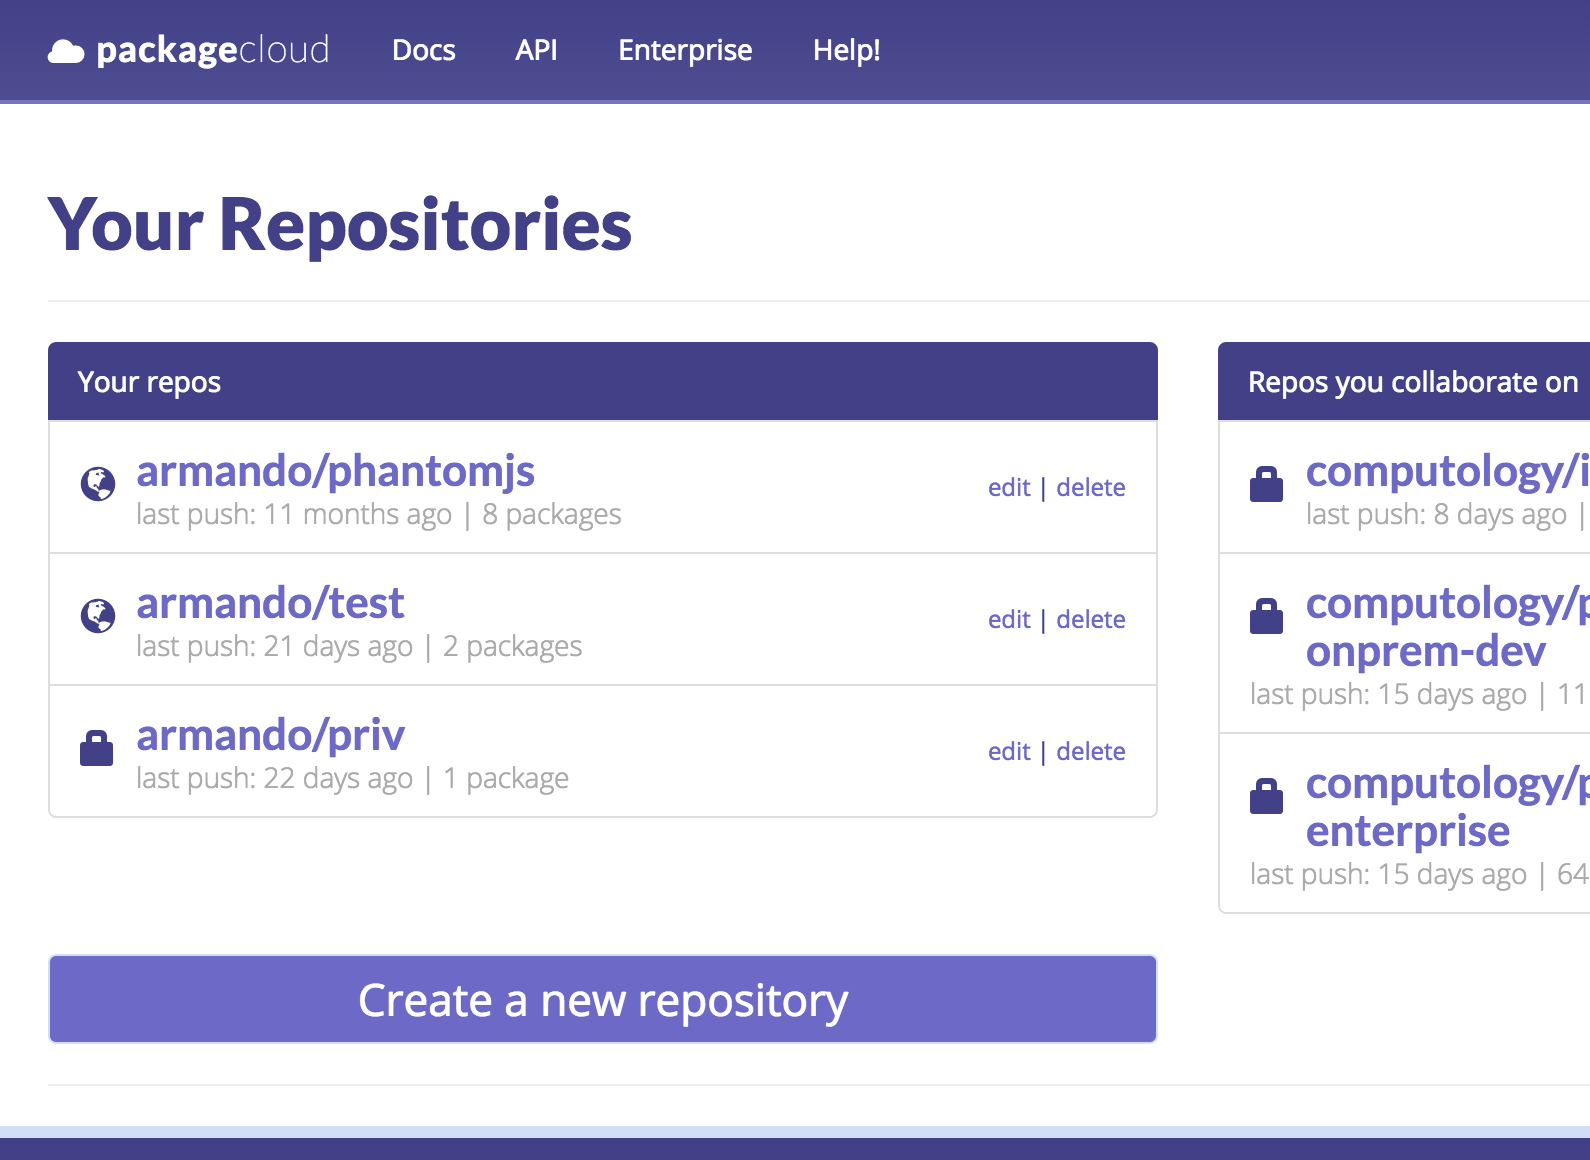Viewport: 1590px width, 1160px height.
Task: Click 'Repos you collaborate on' header
Action: coord(1413,382)
